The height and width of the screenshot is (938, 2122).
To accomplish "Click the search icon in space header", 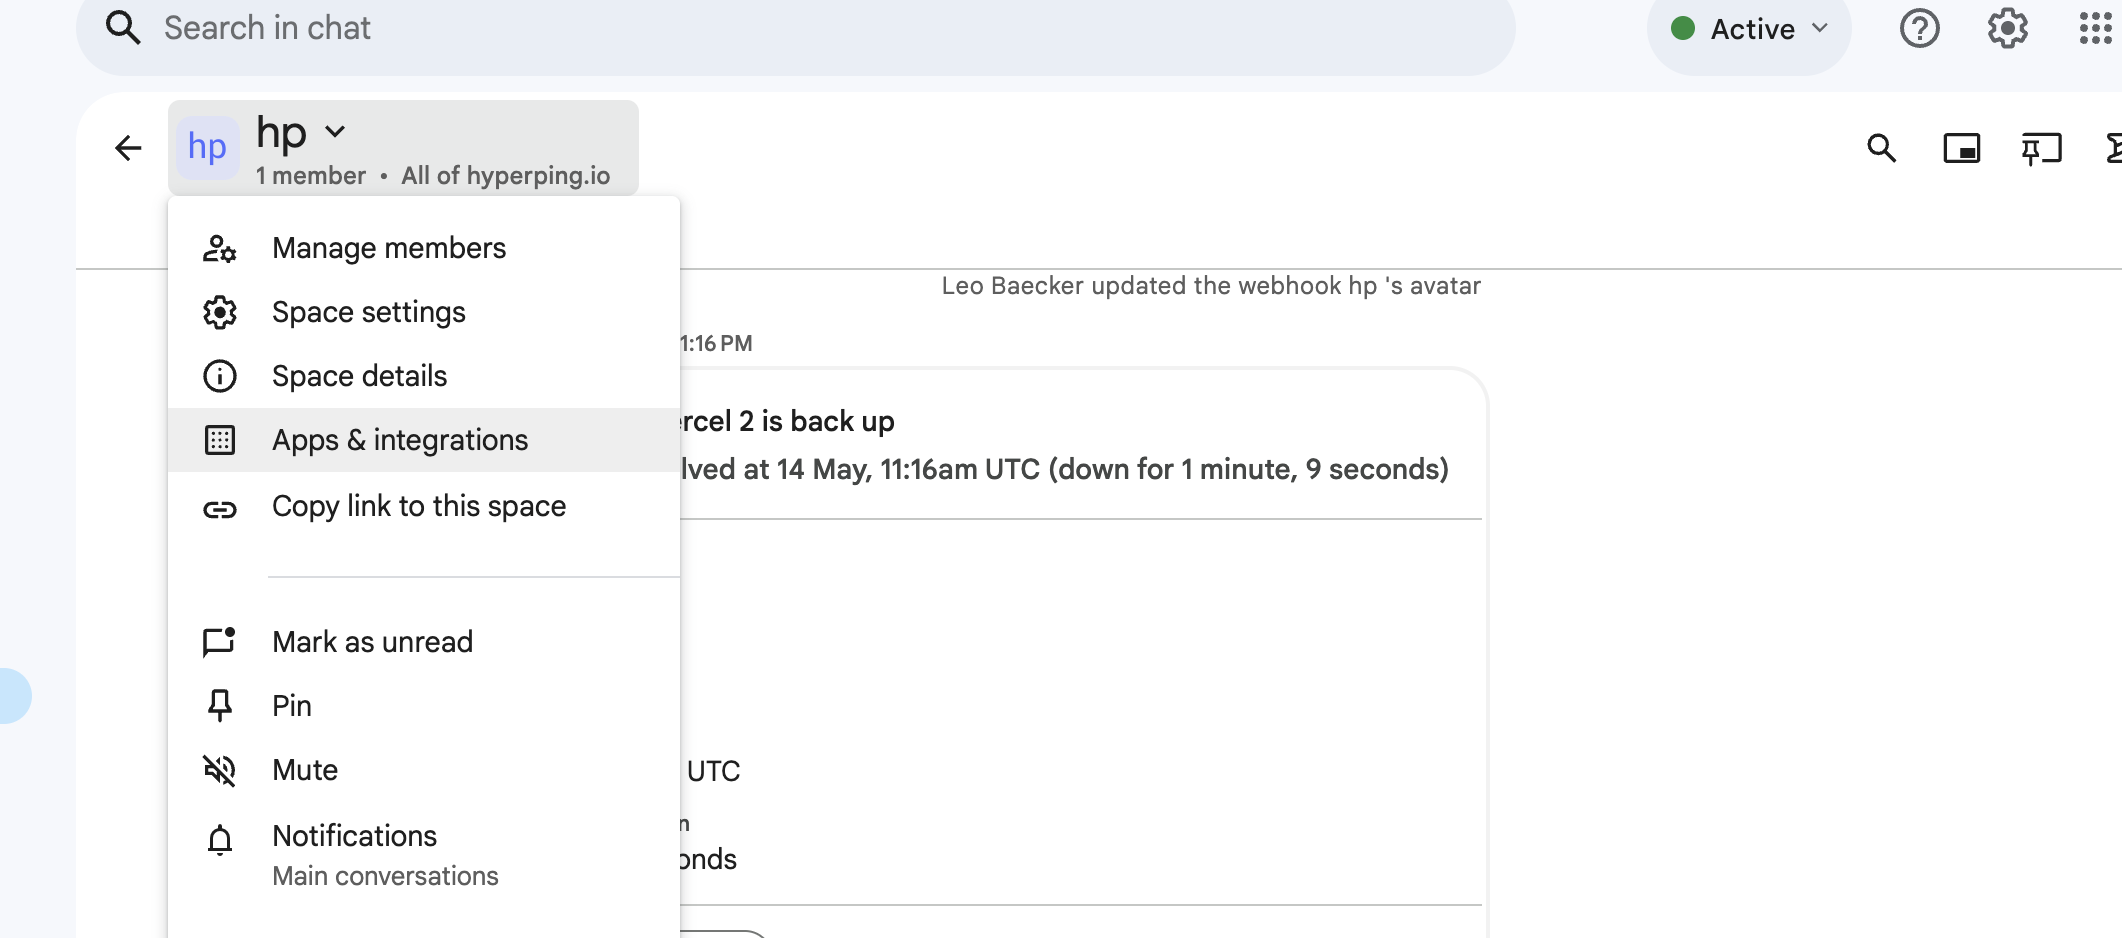I will pos(1881,149).
